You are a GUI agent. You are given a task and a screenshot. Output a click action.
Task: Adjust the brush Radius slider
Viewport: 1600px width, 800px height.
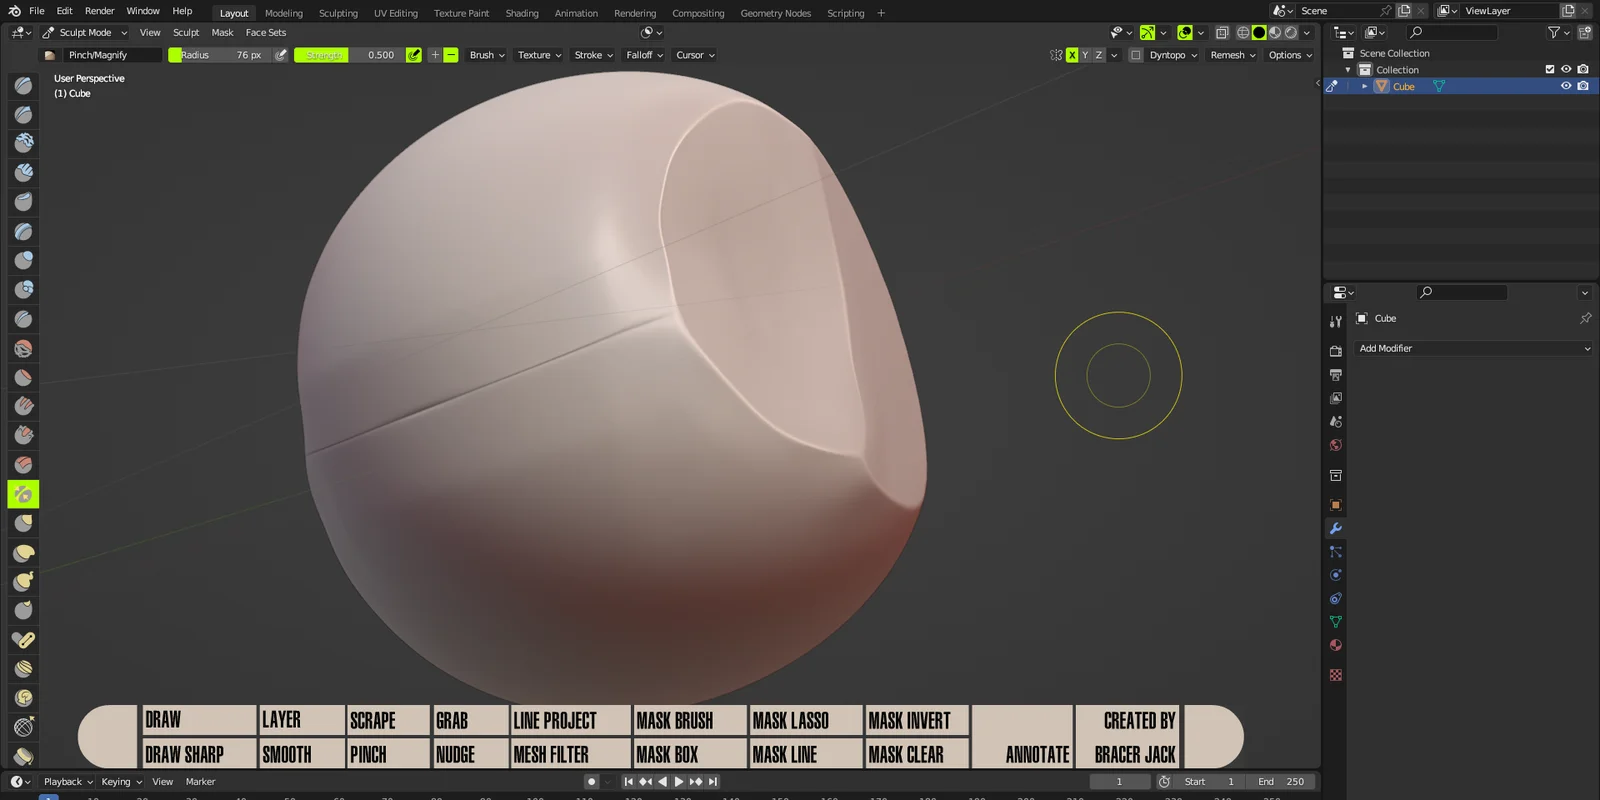point(219,55)
